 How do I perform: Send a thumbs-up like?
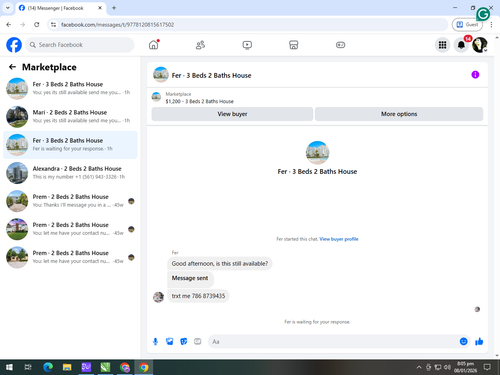[479, 341]
